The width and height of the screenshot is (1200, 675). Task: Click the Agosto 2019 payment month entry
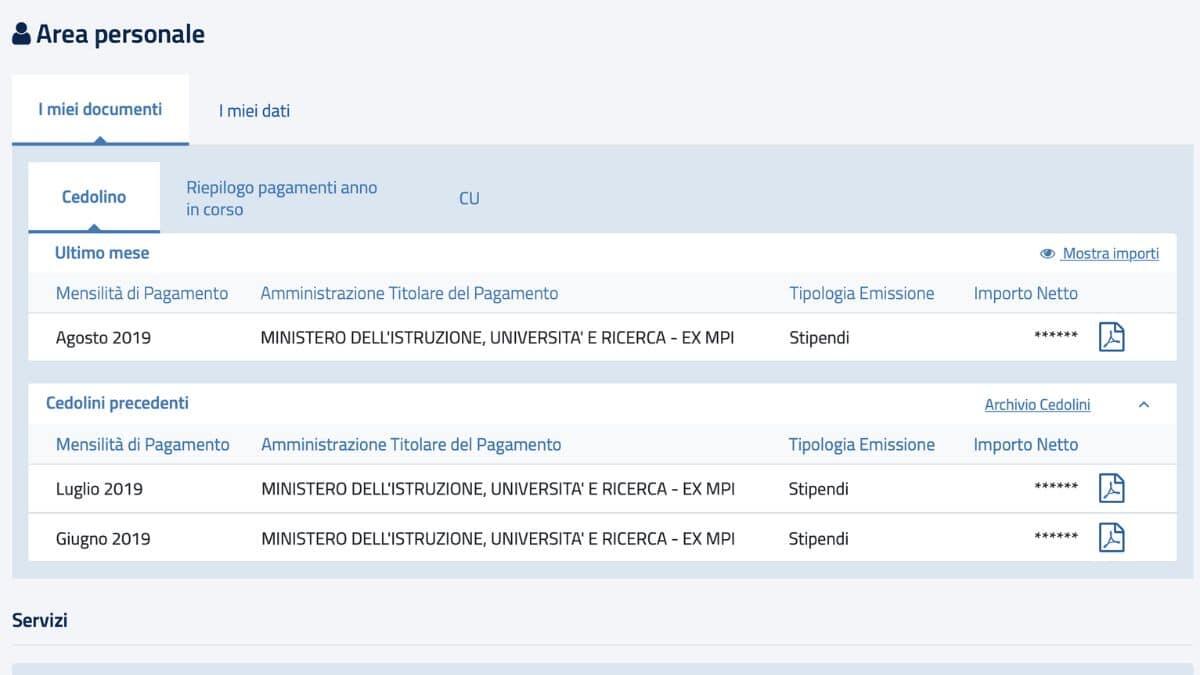pyautogui.click(x=103, y=338)
